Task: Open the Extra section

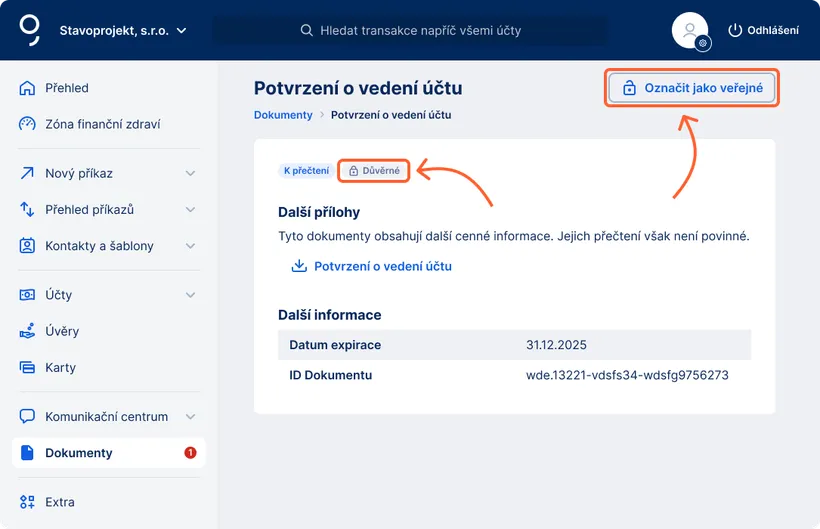Action: (x=60, y=502)
